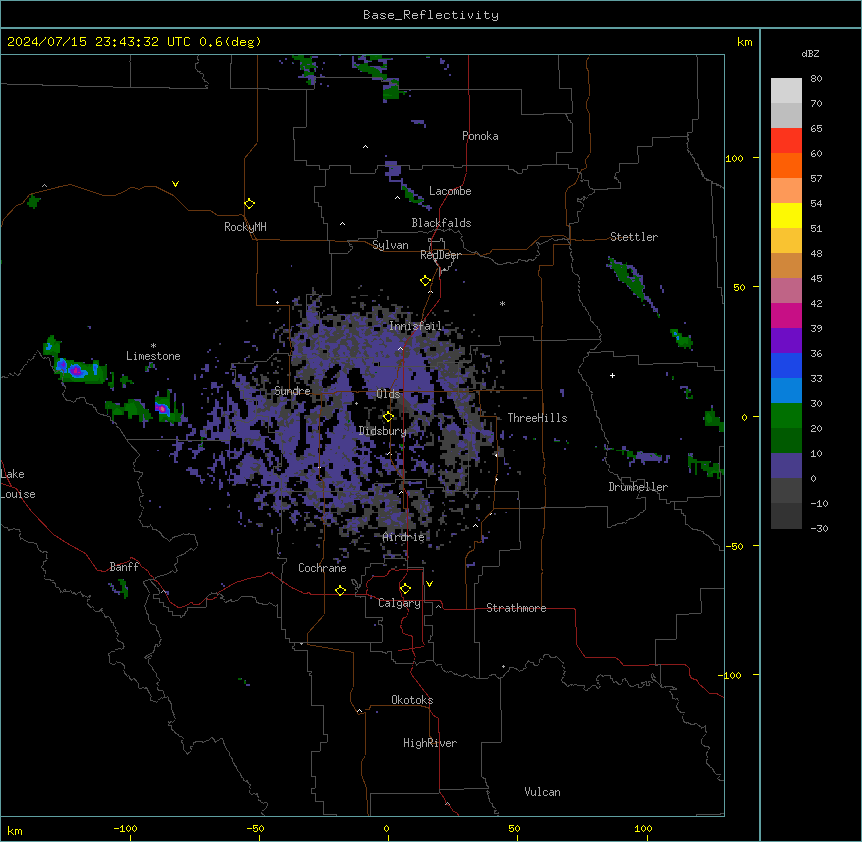Click the -50 tick label on right axis
The width and height of the screenshot is (862, 842).
pyautogui.click(x=734, y=546)
